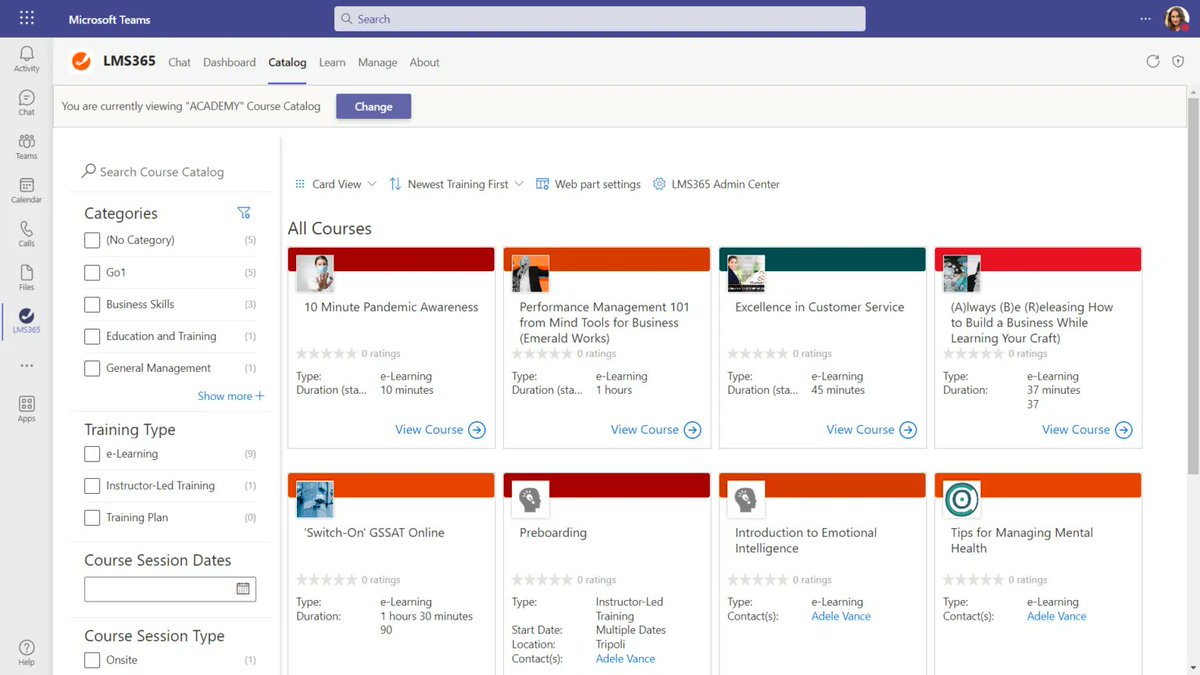
Task: Open the calendar picker under Course Session Dates
Action: tap(243, 589)
